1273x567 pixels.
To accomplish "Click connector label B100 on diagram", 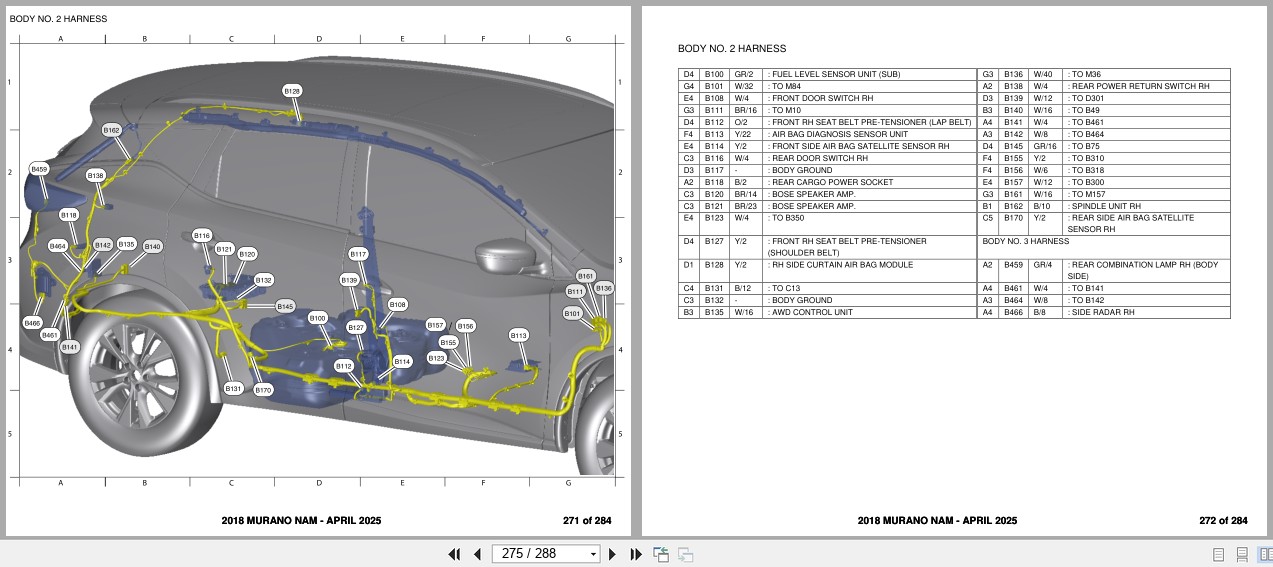I will point(317,318).
